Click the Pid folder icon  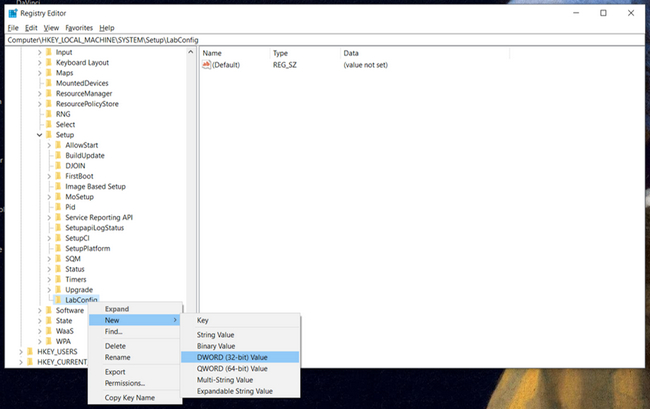[58, 207]
